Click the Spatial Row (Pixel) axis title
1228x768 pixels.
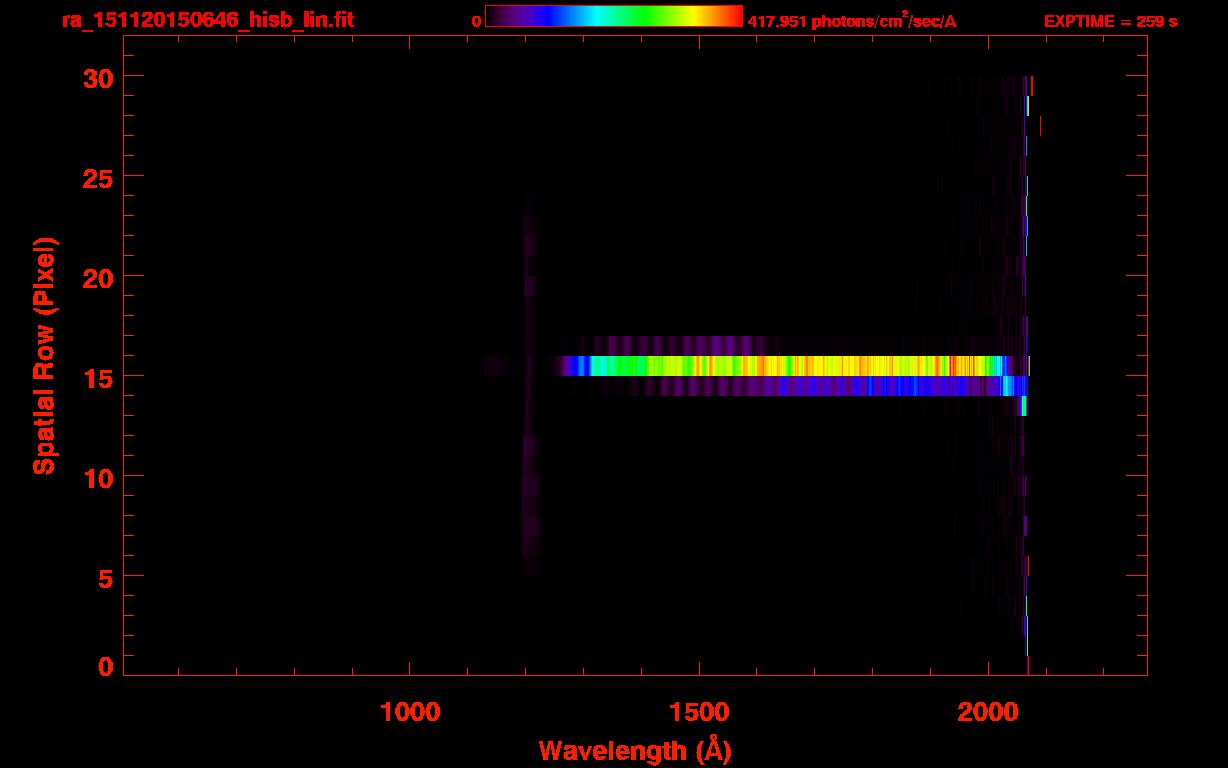(x=44, y=355)
